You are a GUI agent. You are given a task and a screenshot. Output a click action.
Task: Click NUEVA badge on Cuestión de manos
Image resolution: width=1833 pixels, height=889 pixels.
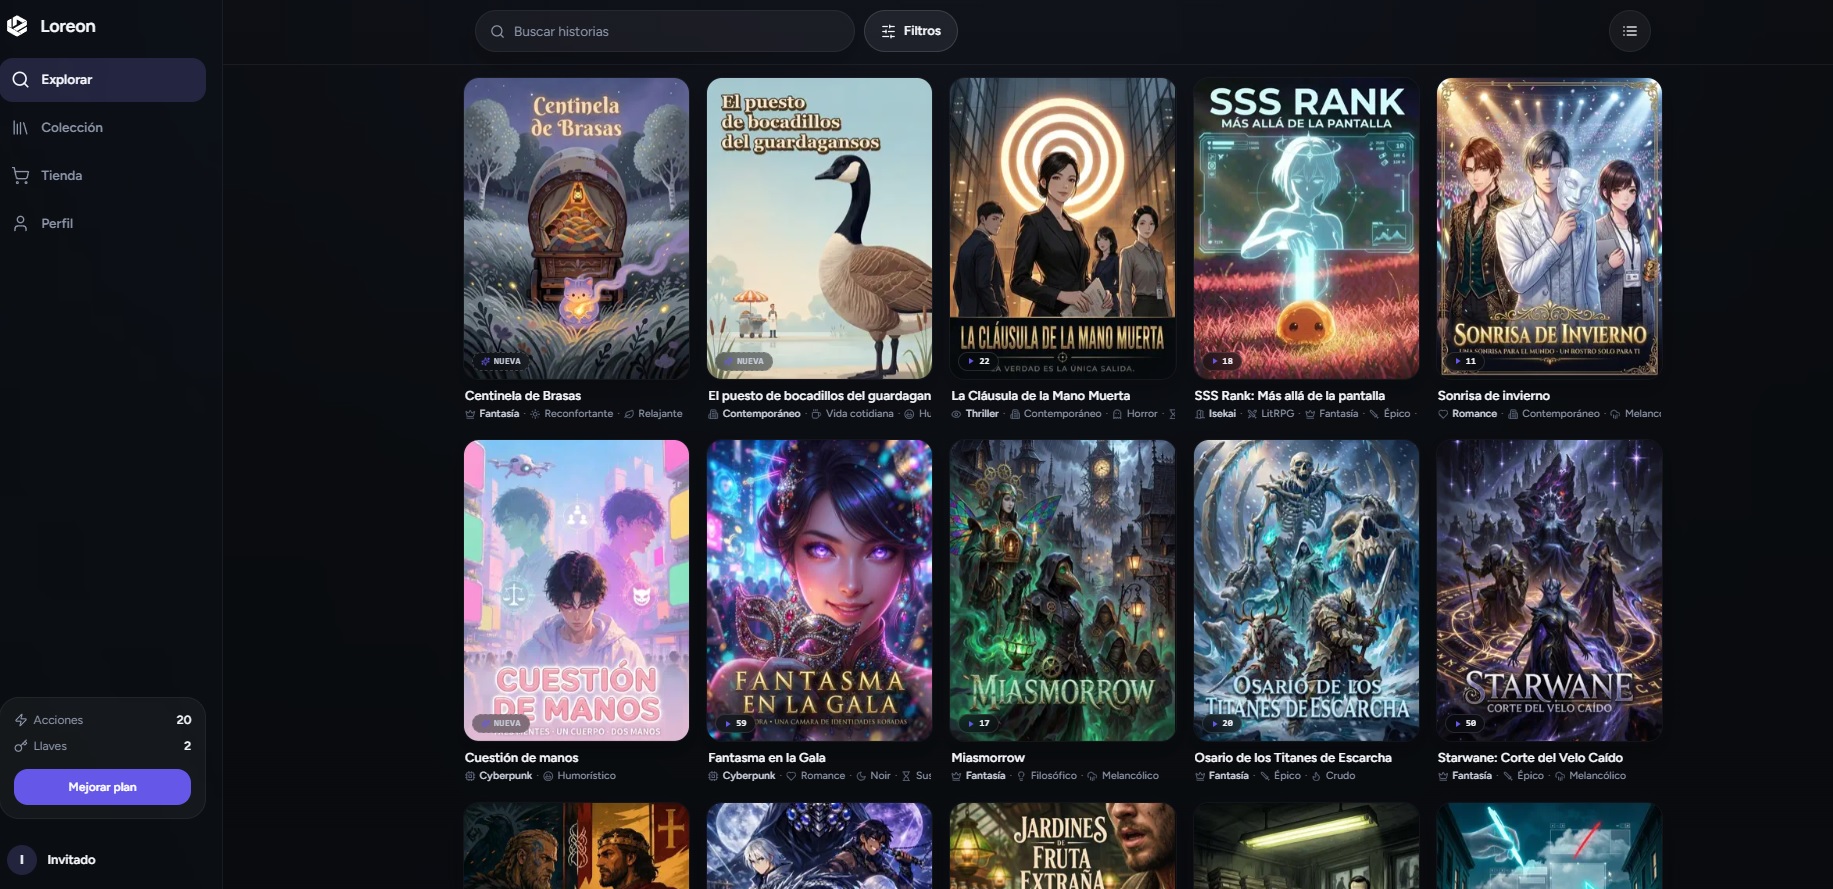click(x=501, y=723)
